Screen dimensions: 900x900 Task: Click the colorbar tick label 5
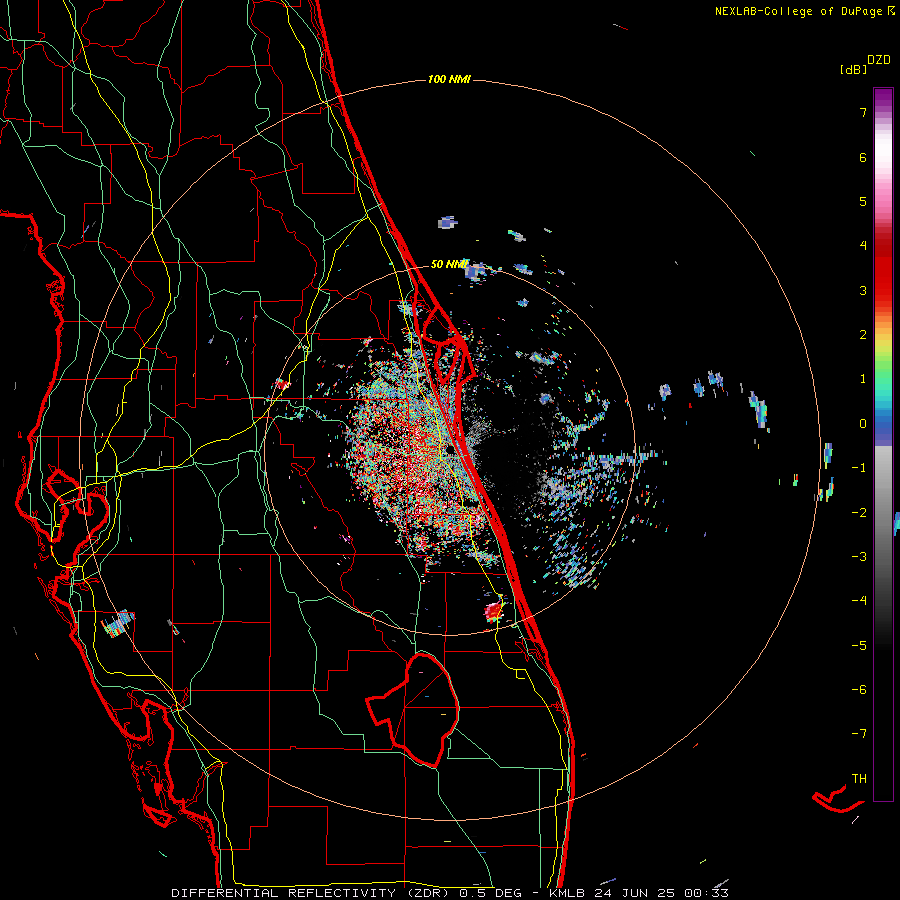[863, 201]
